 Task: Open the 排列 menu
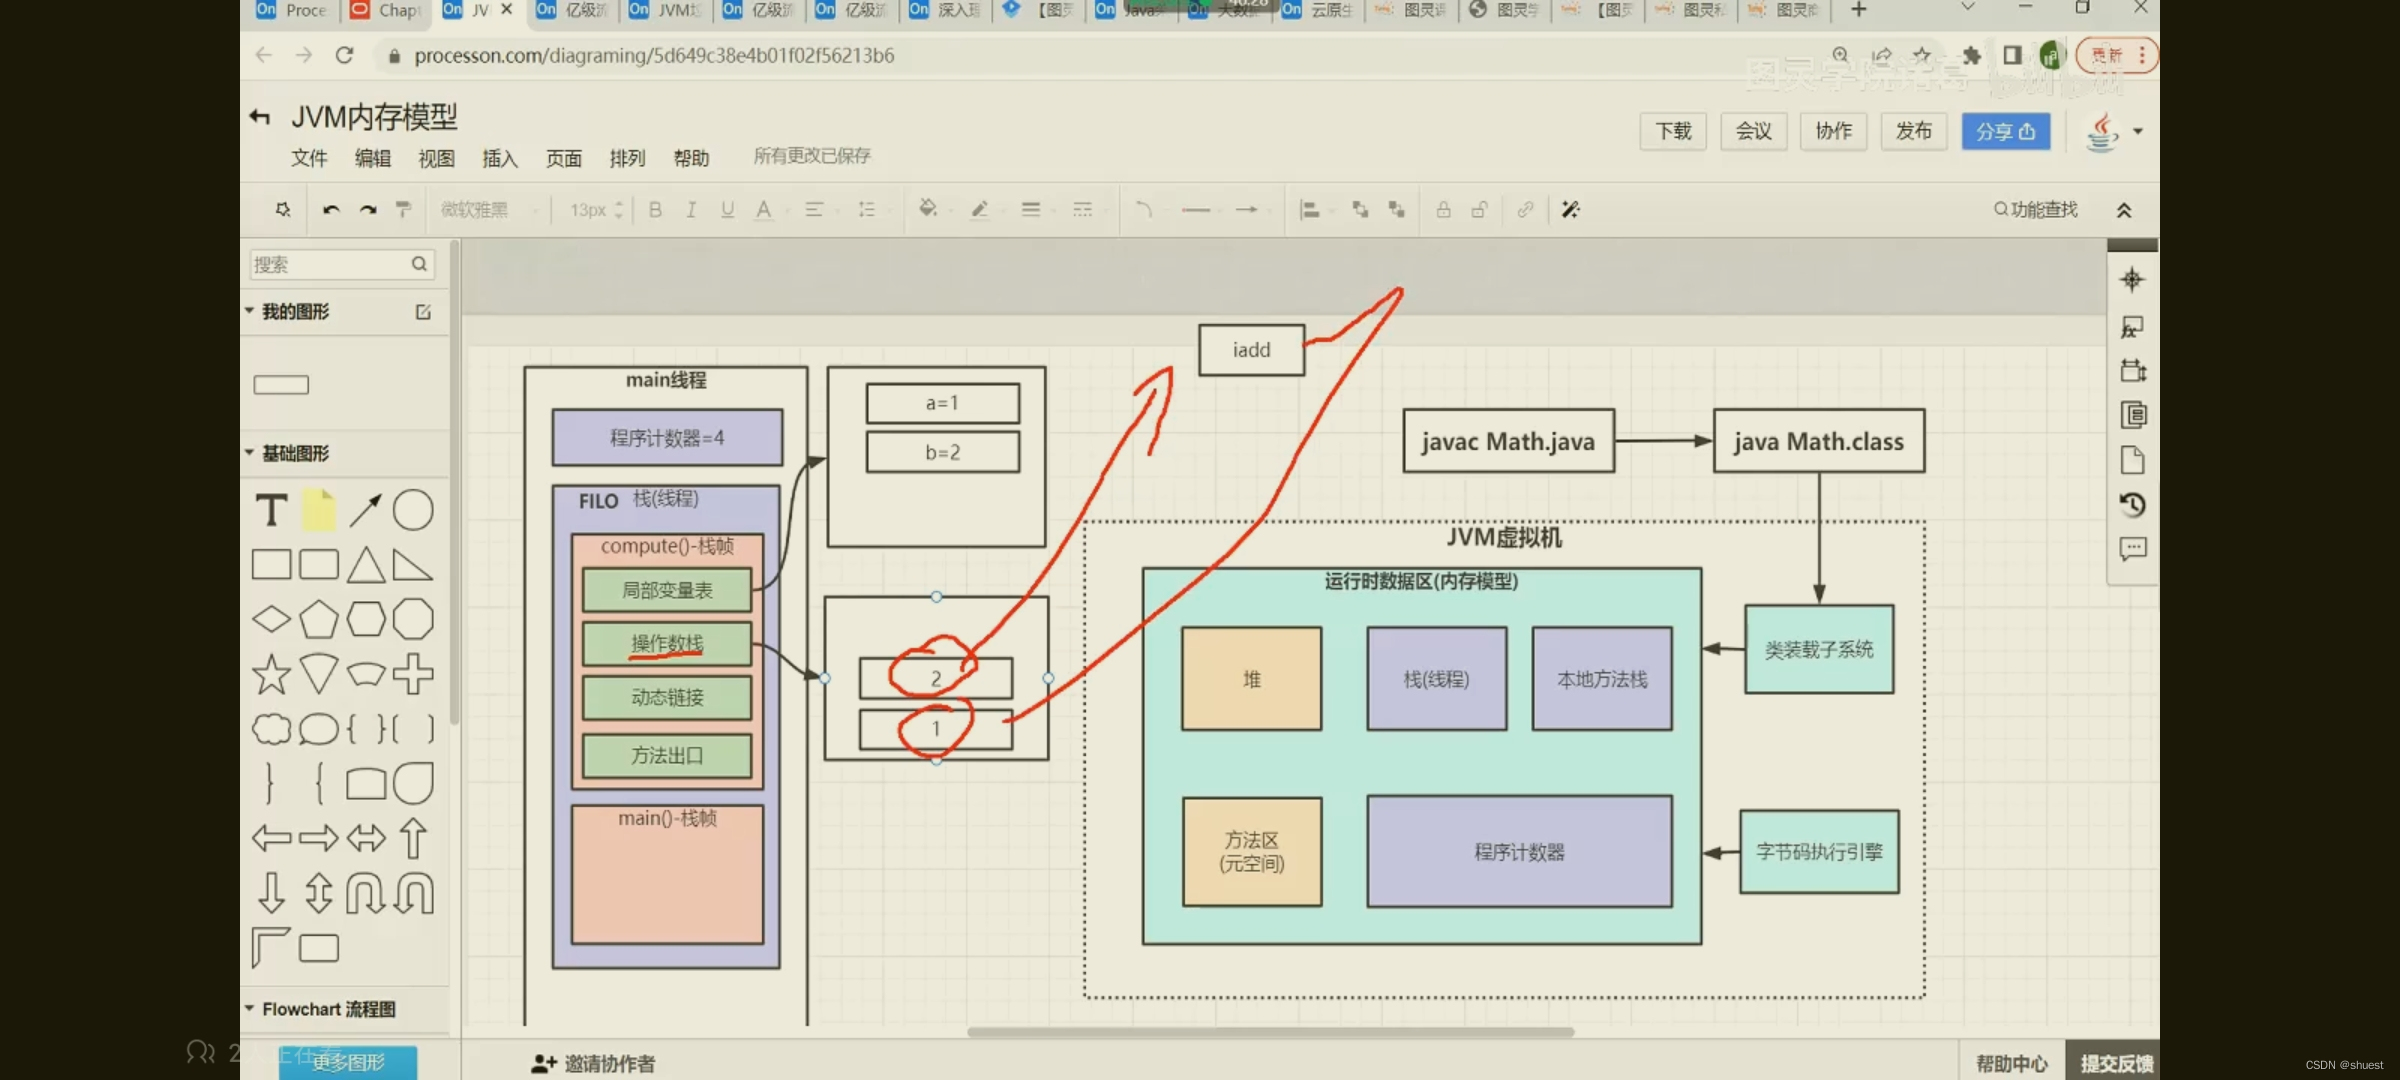coord(628,158)
